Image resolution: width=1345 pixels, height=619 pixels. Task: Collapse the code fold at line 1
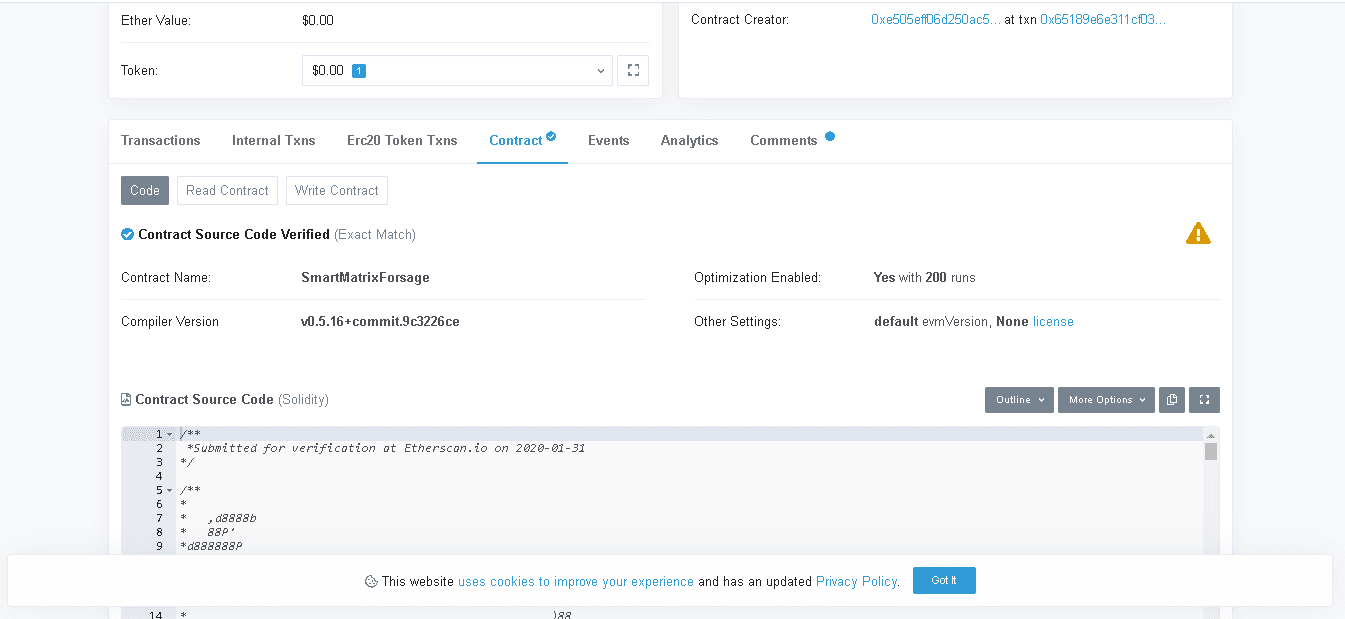coord(170,434)
